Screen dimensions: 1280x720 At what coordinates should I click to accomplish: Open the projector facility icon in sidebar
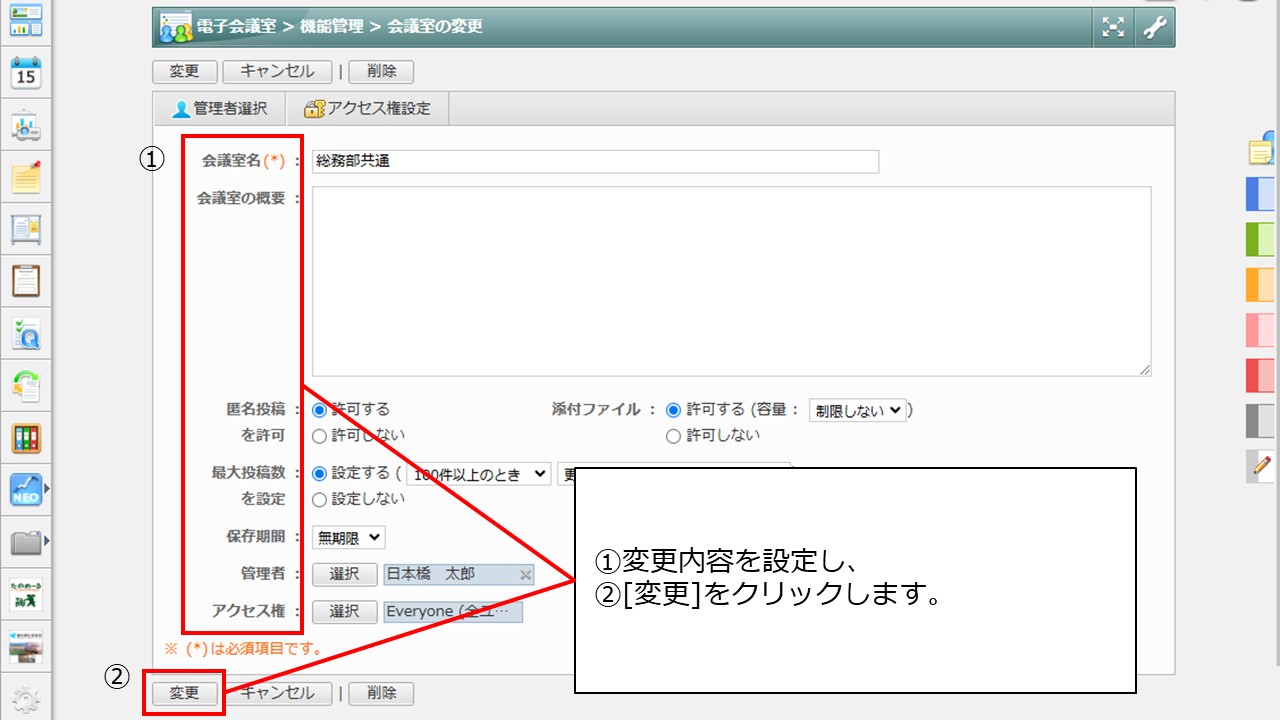tap(26, 126)
